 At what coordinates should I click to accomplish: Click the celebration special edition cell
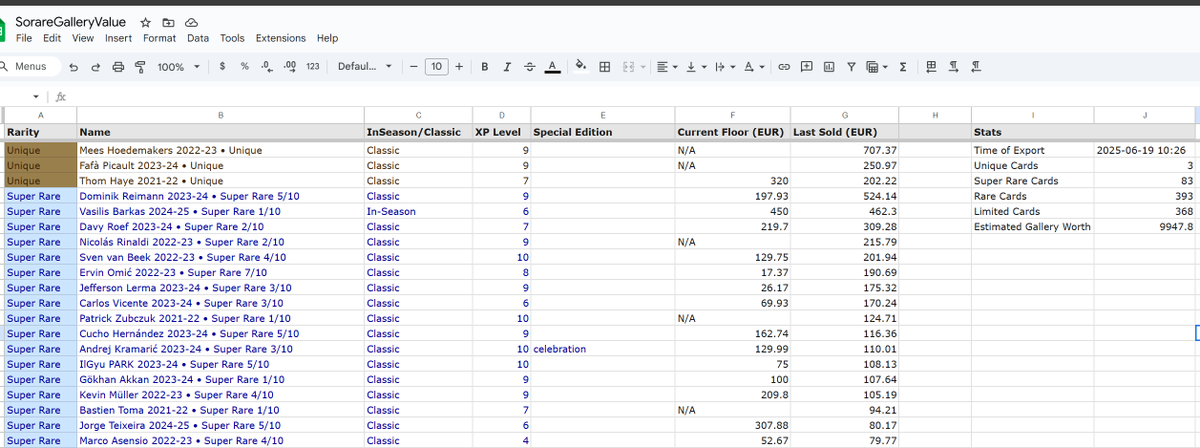coord(603,349)
